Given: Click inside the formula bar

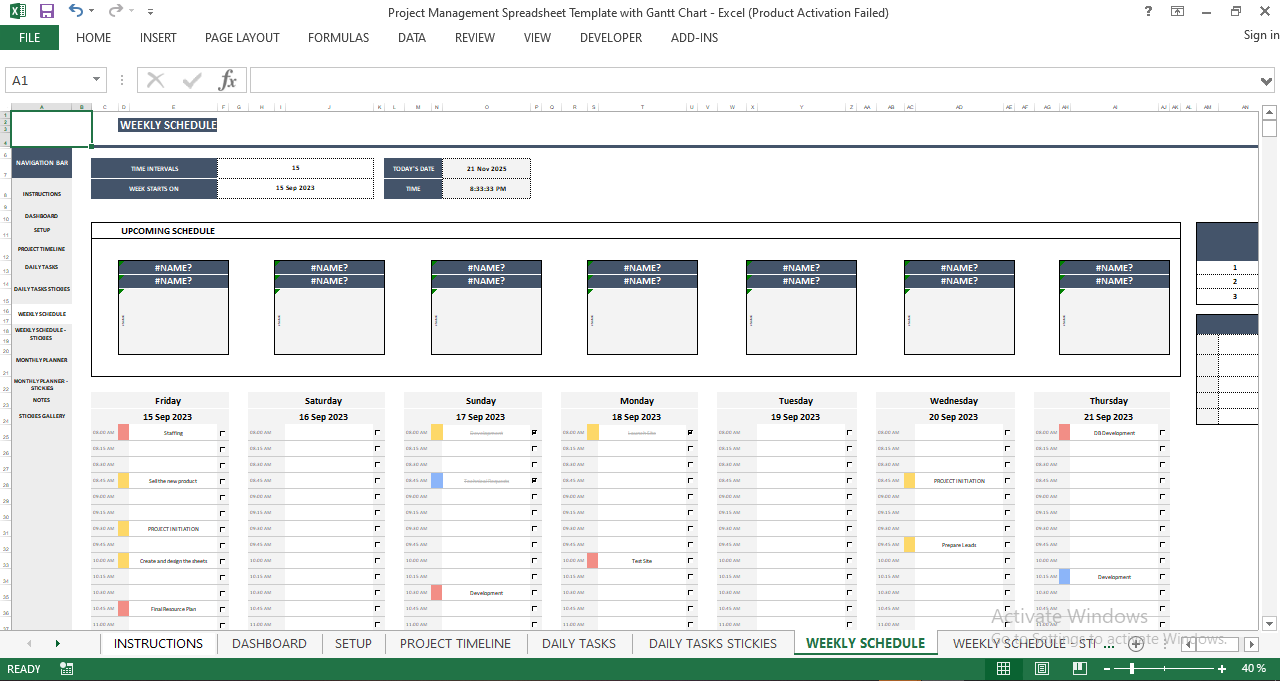Looking at the screenshot, I should pos(600,79).
